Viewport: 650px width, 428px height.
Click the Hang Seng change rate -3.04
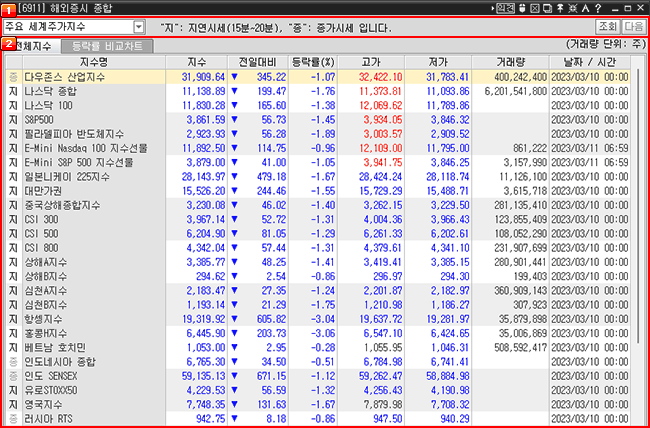[323, 319]
